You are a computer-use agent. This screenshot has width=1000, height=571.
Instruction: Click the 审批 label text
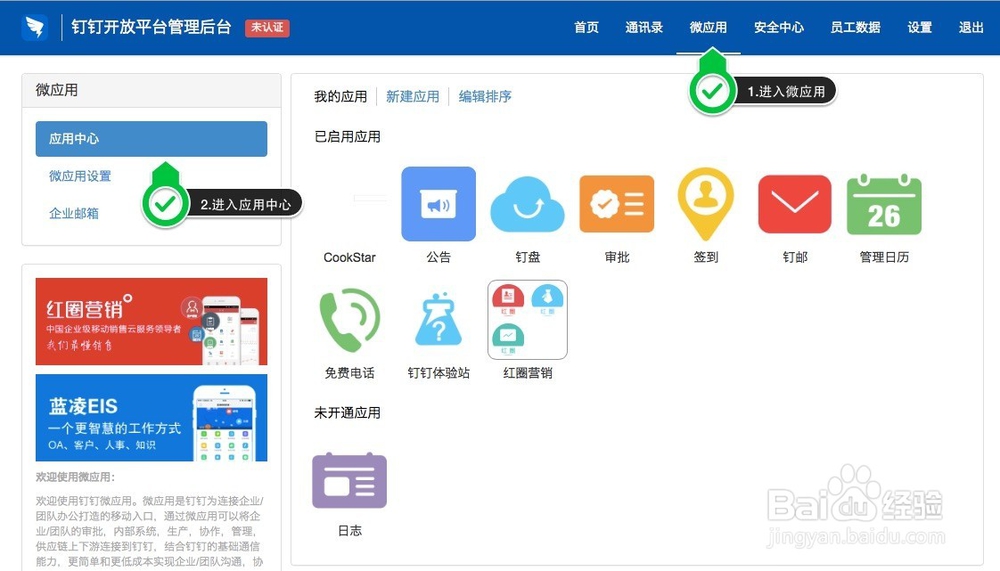[x=617, y=257]
